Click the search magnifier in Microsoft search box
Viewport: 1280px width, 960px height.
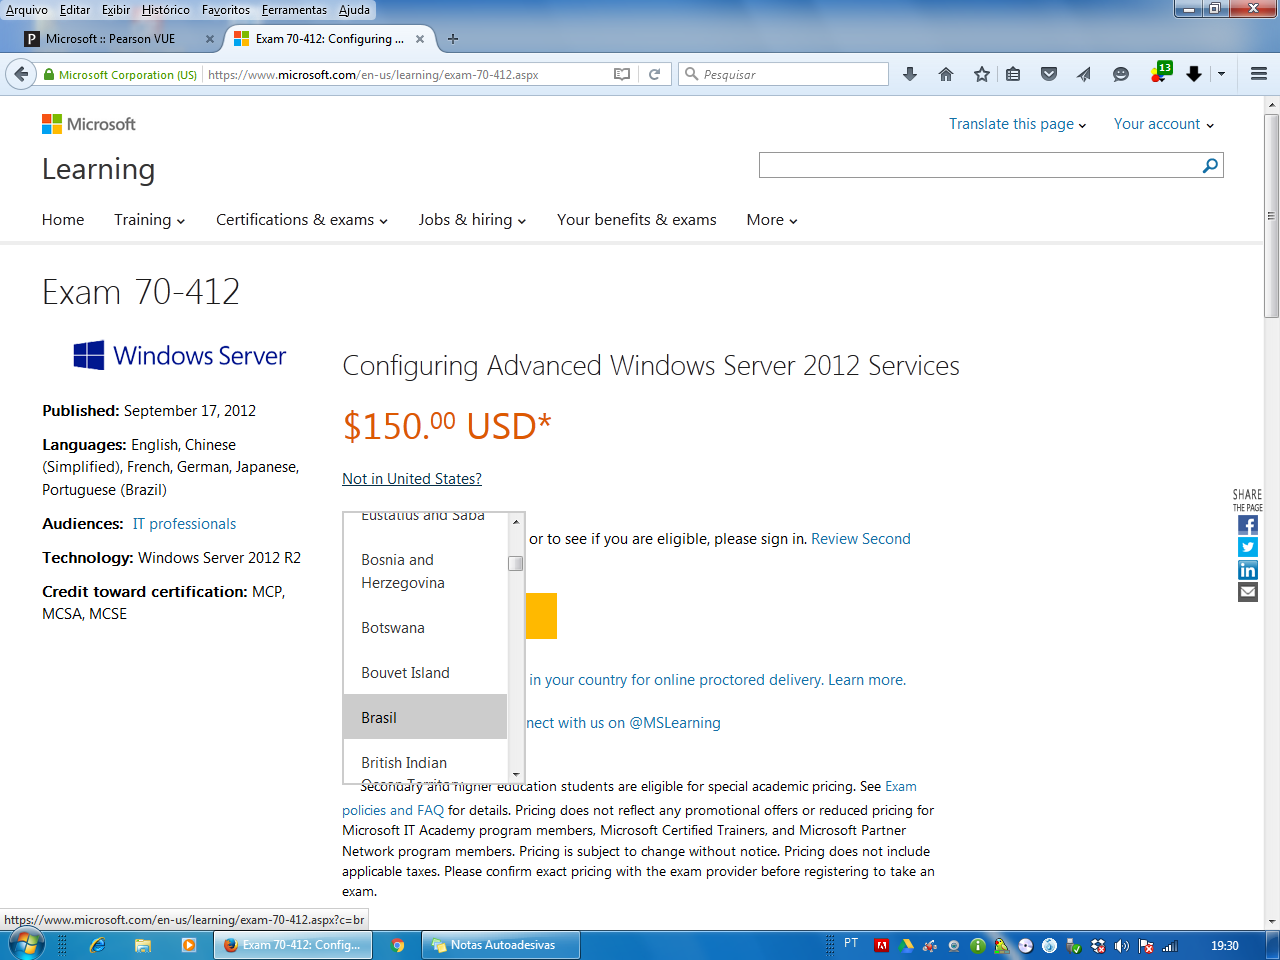pyautogui.click(x=1210, y=165)
